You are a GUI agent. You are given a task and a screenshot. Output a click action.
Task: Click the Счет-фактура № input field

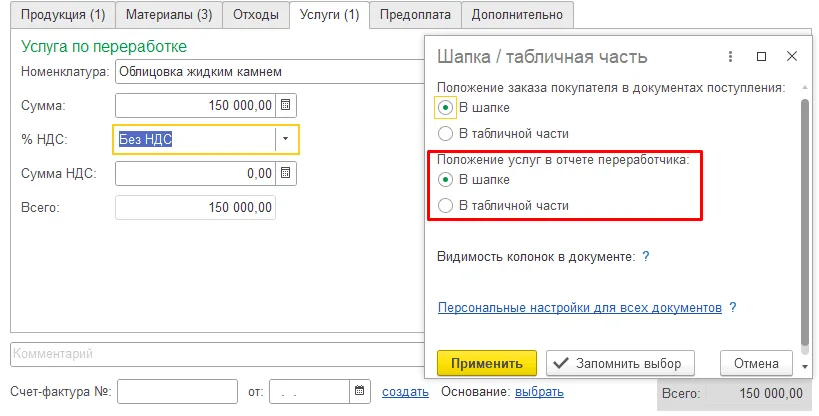(x=177, y=391)
